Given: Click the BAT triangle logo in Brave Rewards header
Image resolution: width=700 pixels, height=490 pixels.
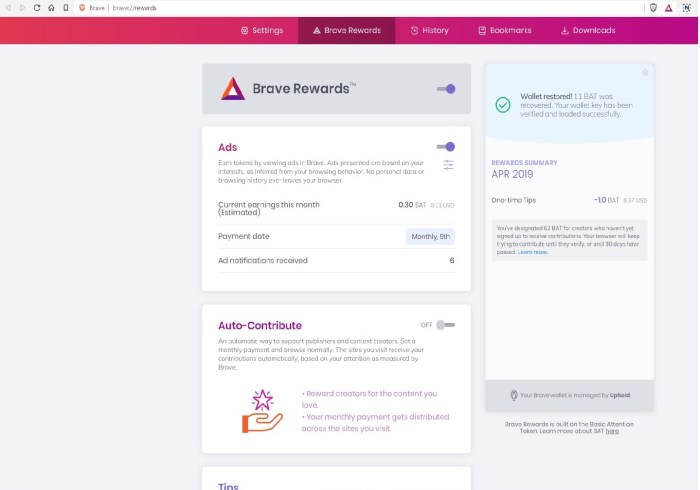Looking at the screenshot, I should pos(233,88).
